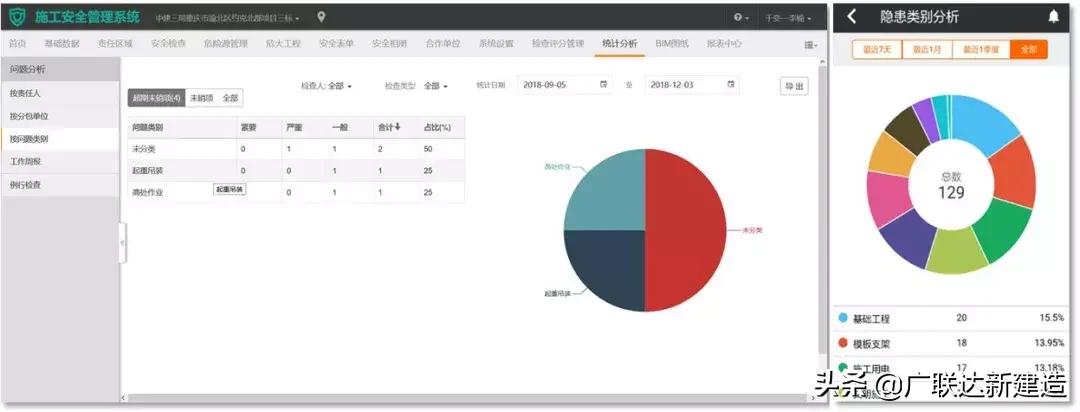Select 问题分析 in the sidebar
The image size is (1080, 412).
60,70
